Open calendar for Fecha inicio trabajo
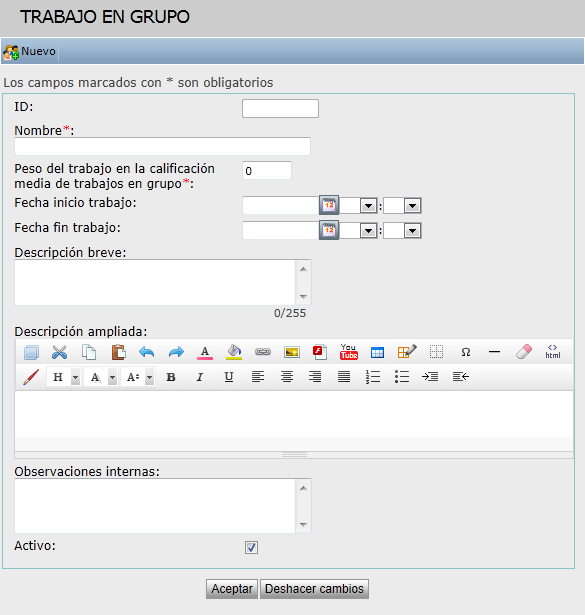Viewport: 585px width, 615px height. 329,205
